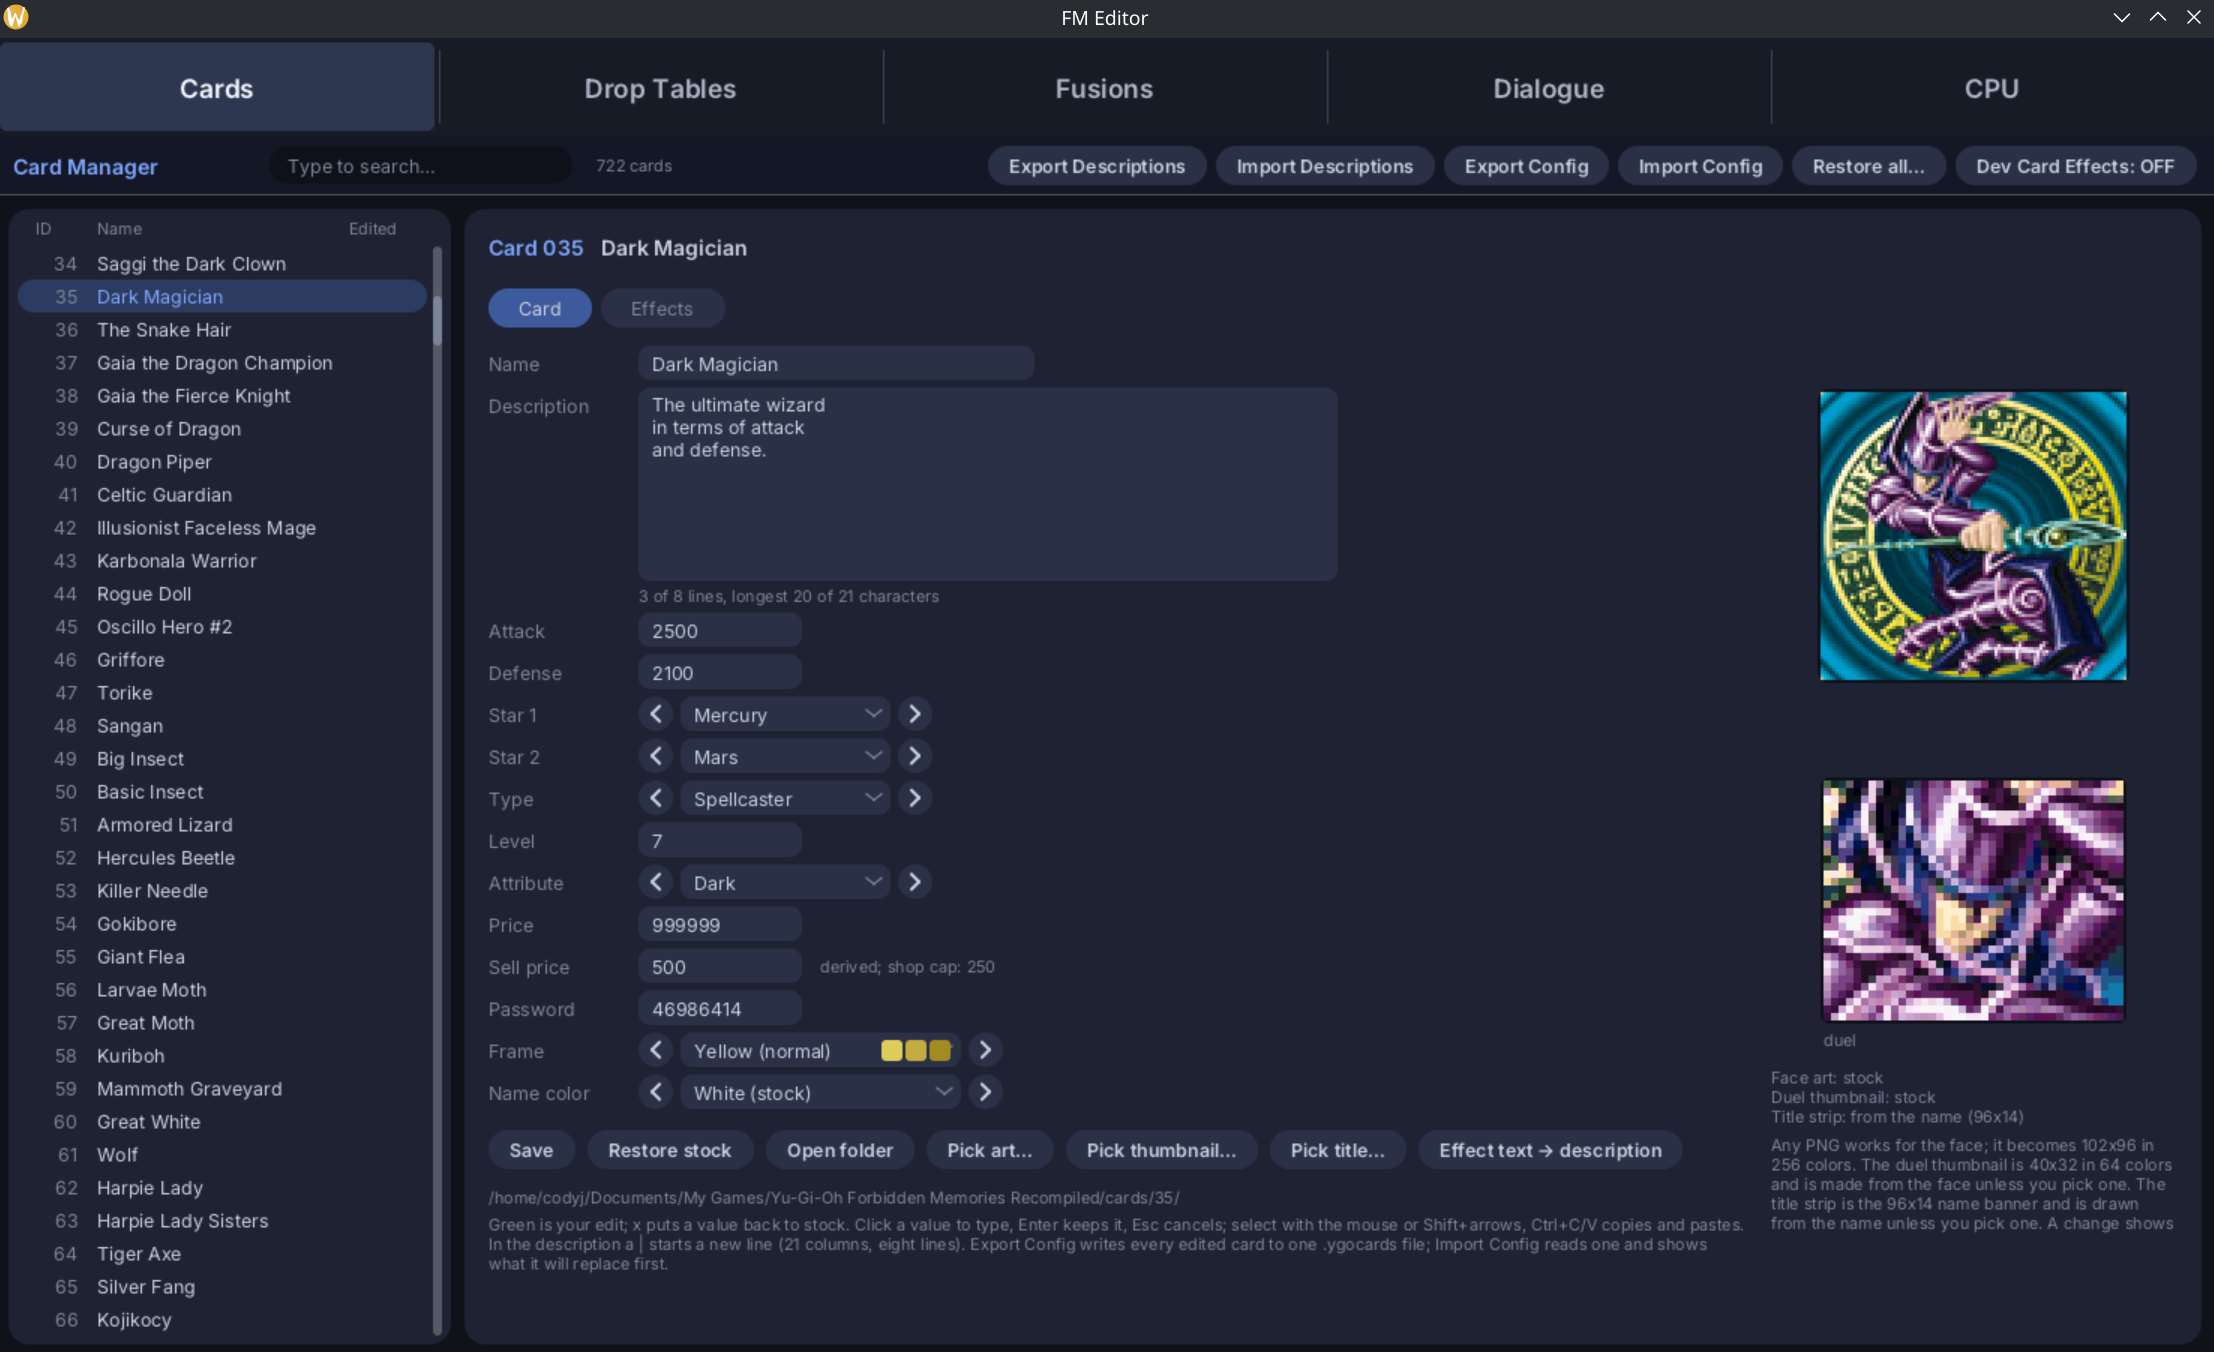Click the Price value 999999 field
This screenshot has width=2214, height=1352.
[720, 924]
